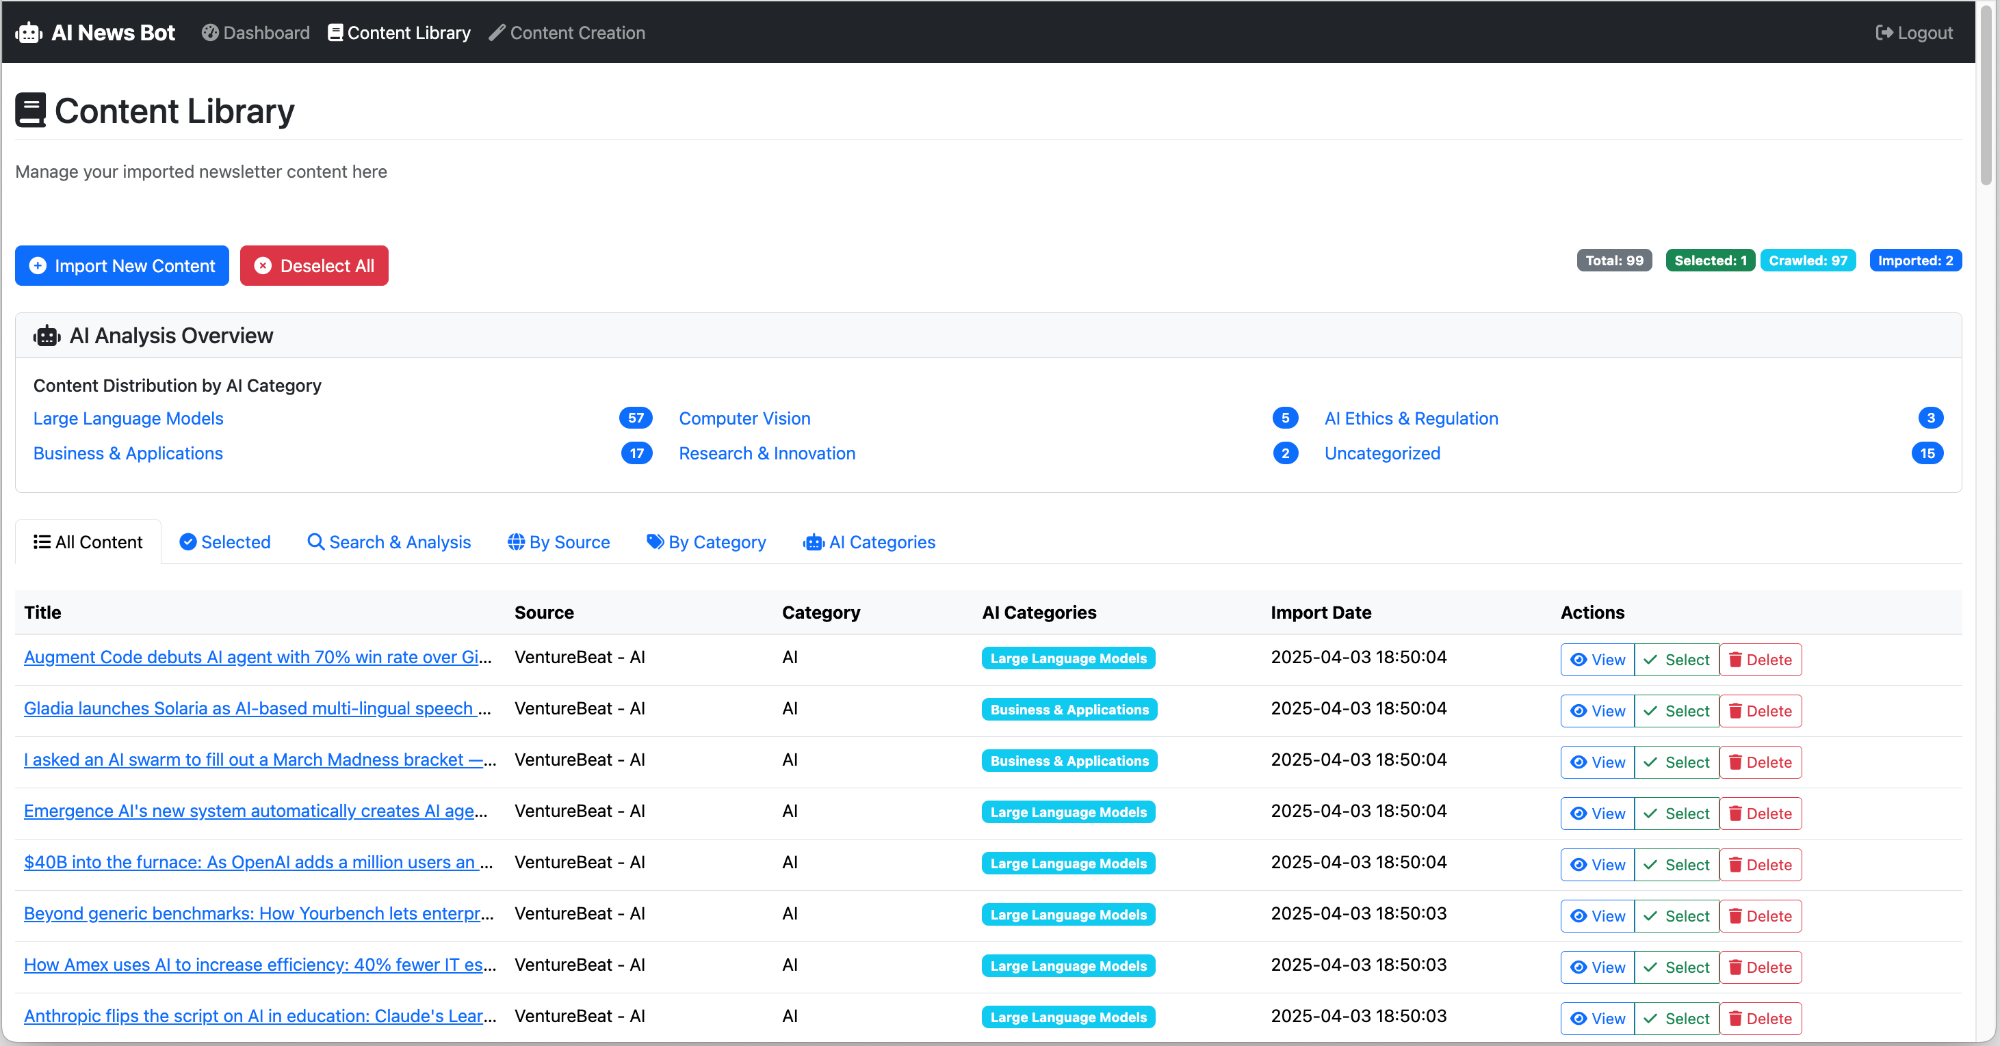
Task: Open the Research & Innovation category link
Action: (x=767, y=454)
